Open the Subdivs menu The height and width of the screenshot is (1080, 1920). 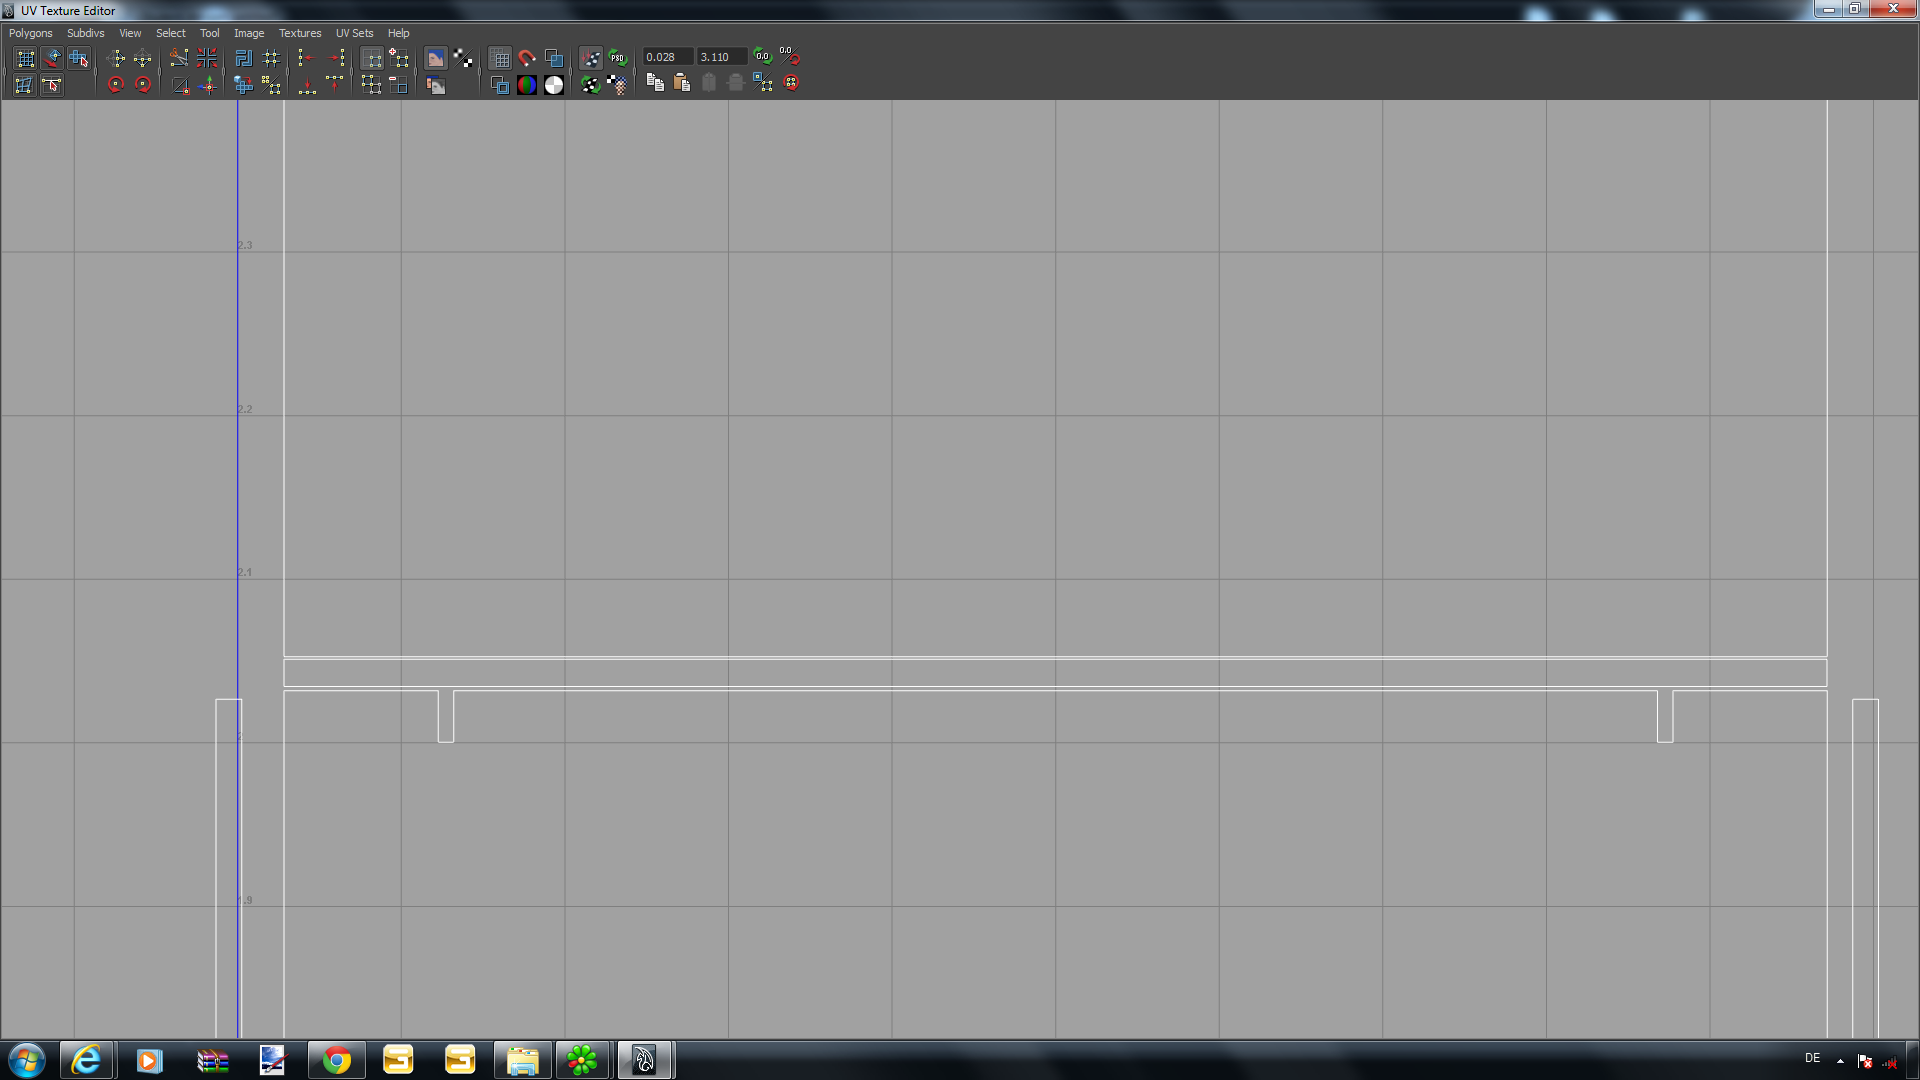pos(85,33)
